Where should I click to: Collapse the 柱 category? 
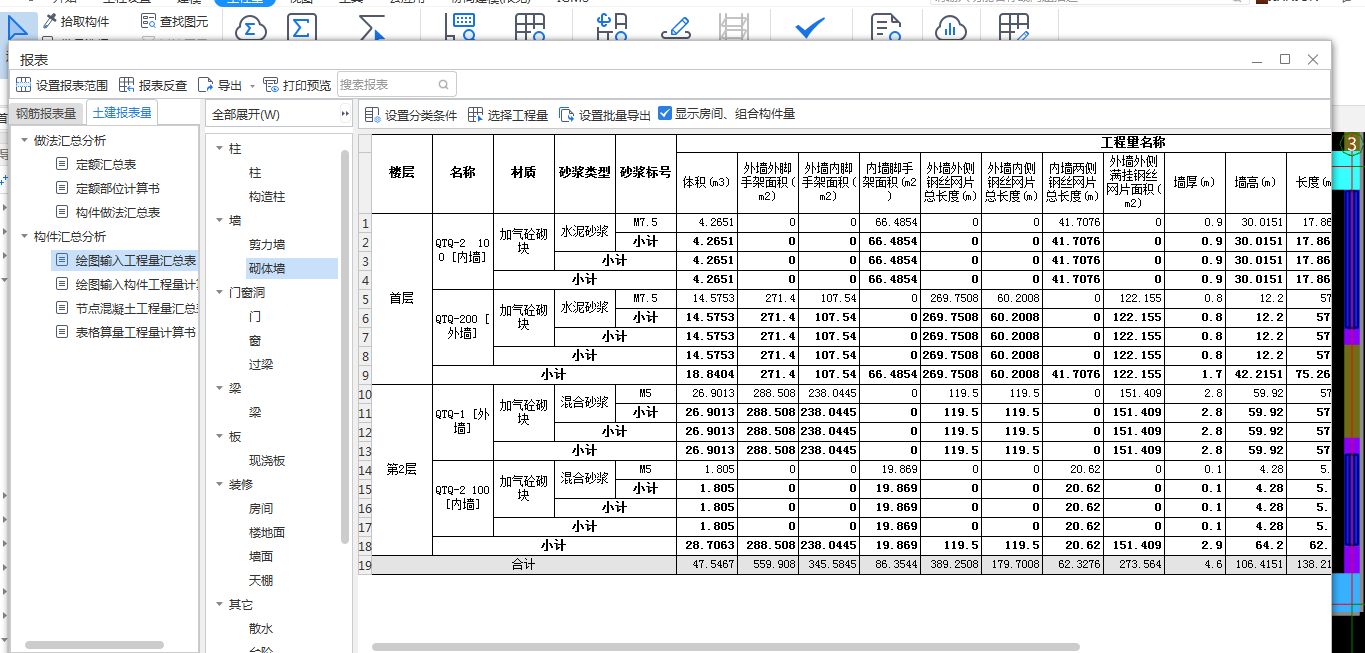pyautogui.click(x=220, y=148)
